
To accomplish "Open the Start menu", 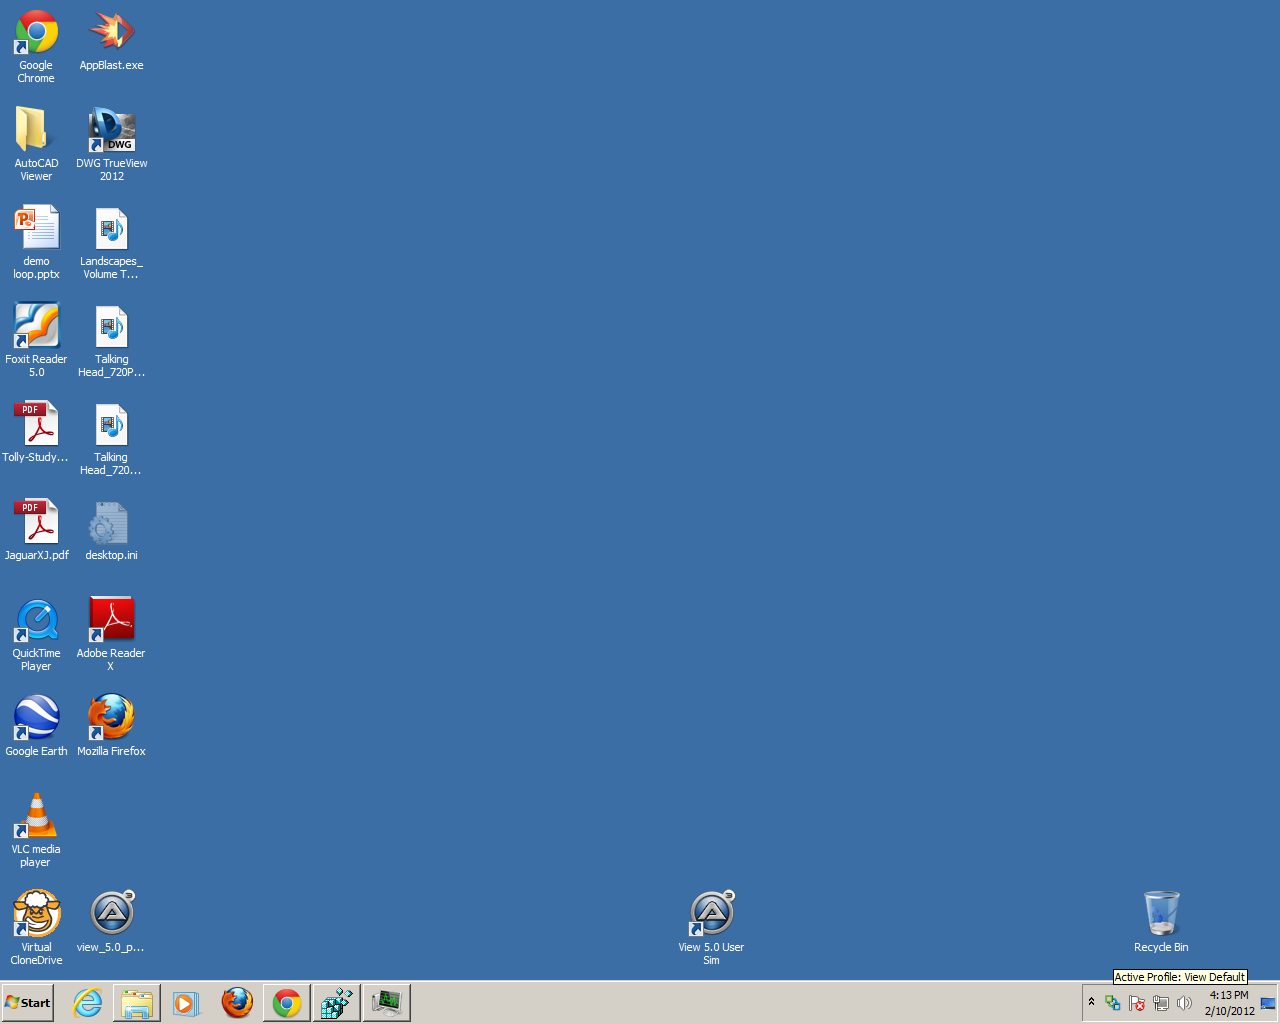I will [28, 1003].
